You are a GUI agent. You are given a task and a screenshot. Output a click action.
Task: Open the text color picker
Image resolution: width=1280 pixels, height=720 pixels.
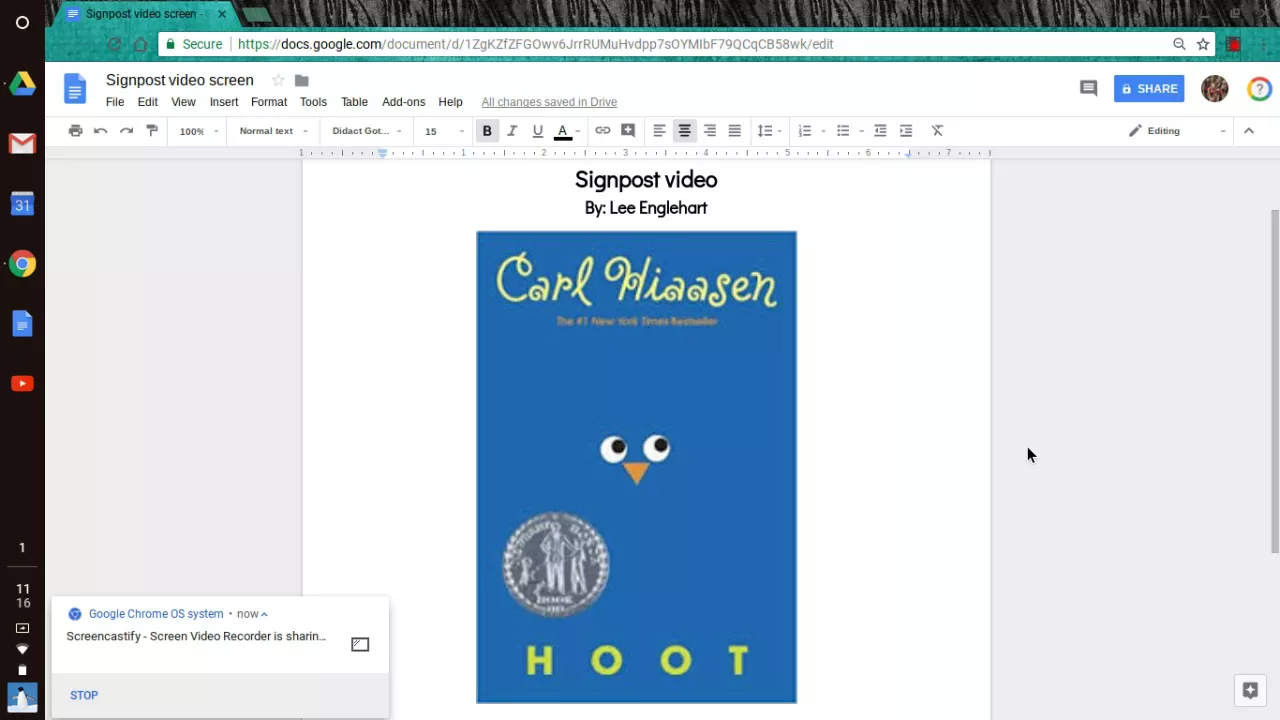point(566,131)
